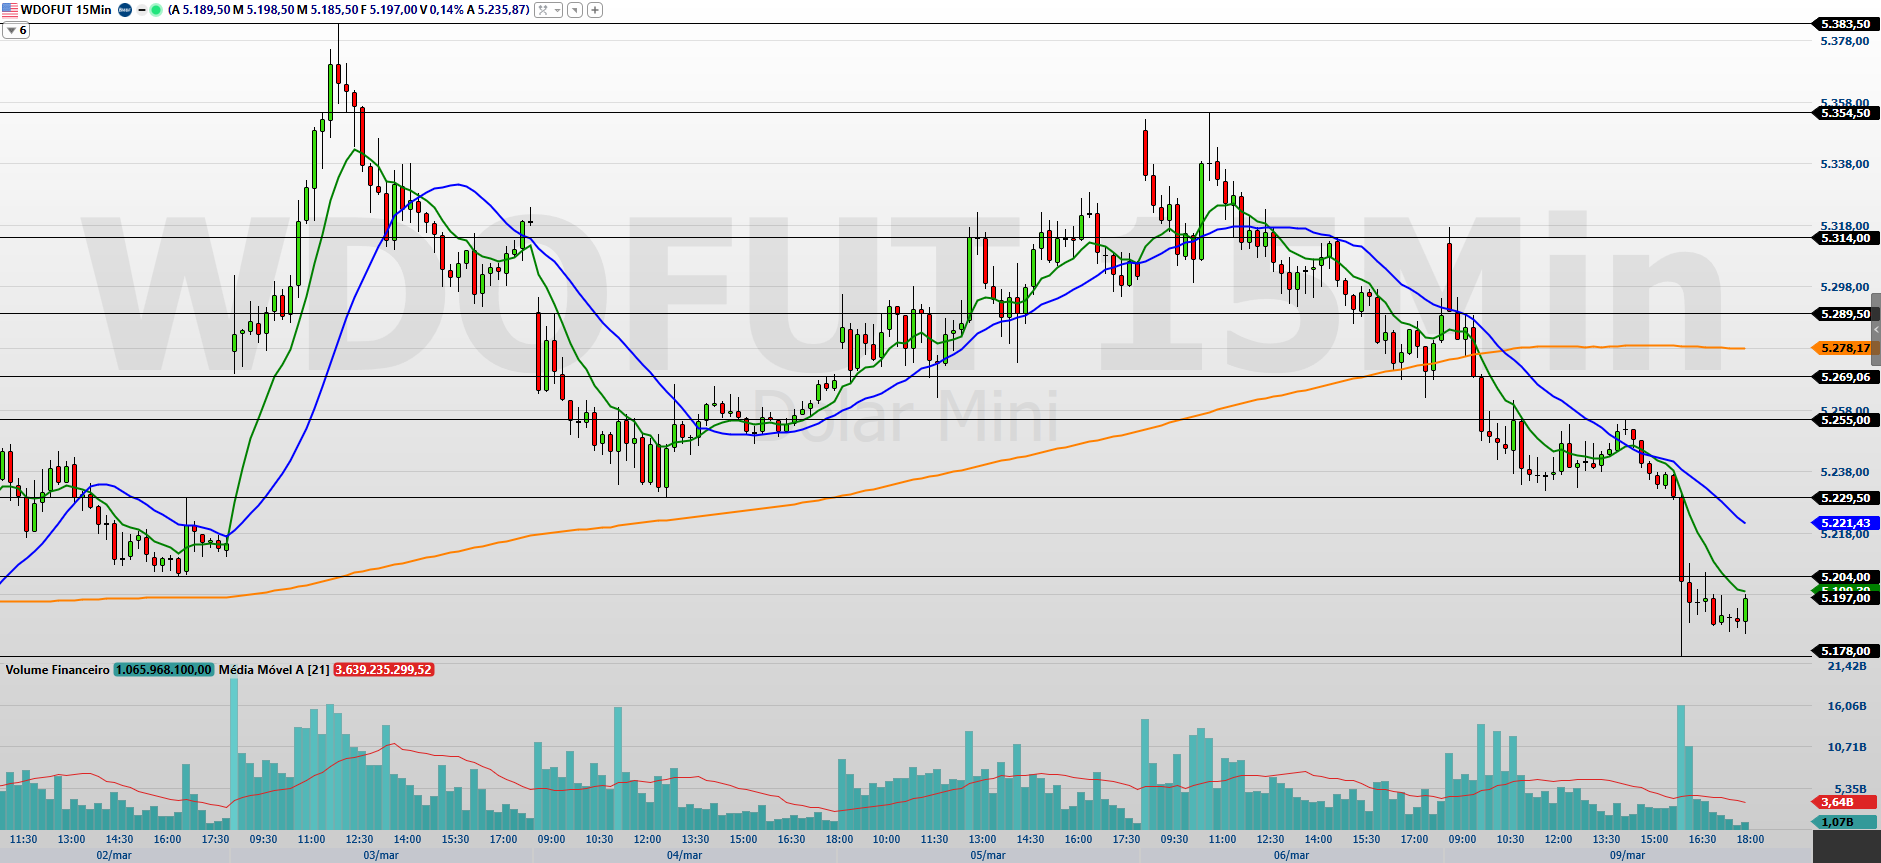Click the blue 5.221,43 price tag
The height and width of the screenshot is (863, 1881).
pyautogui.click(x=1844, y=523)
